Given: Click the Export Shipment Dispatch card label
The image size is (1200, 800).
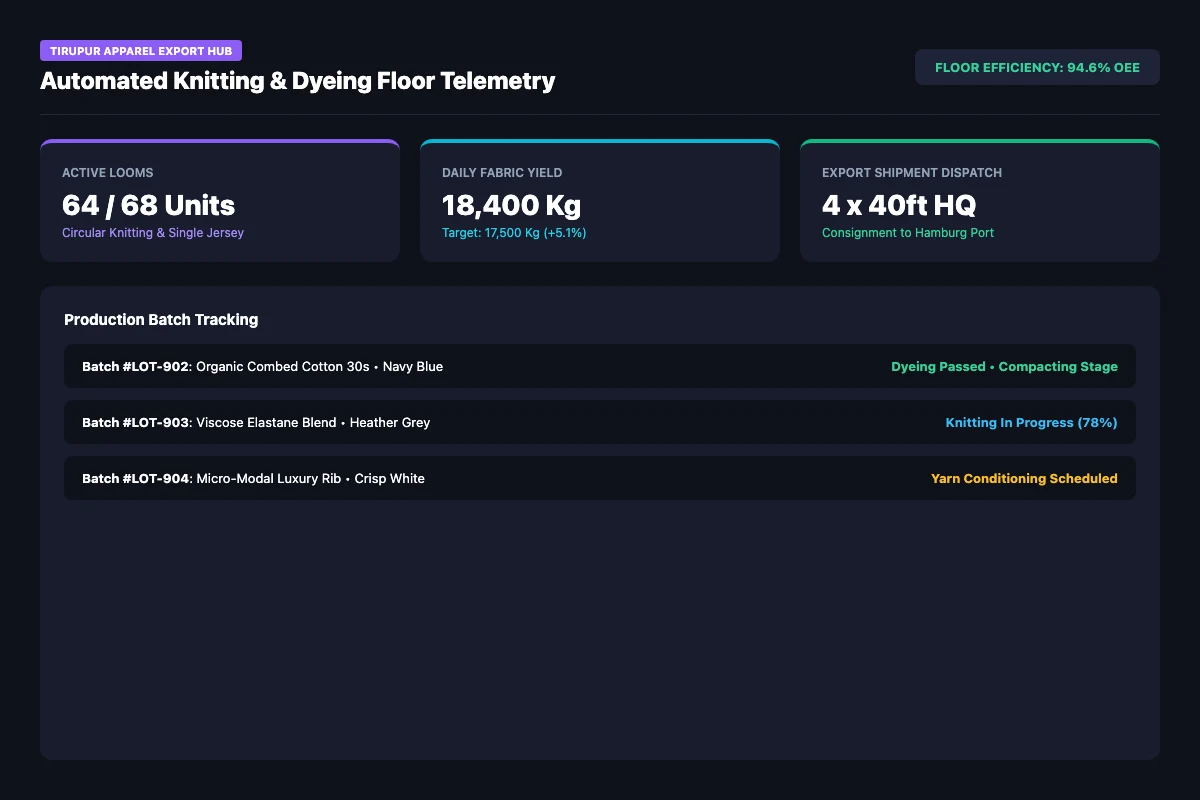Looking at the screenshot, I should point(912,173).
